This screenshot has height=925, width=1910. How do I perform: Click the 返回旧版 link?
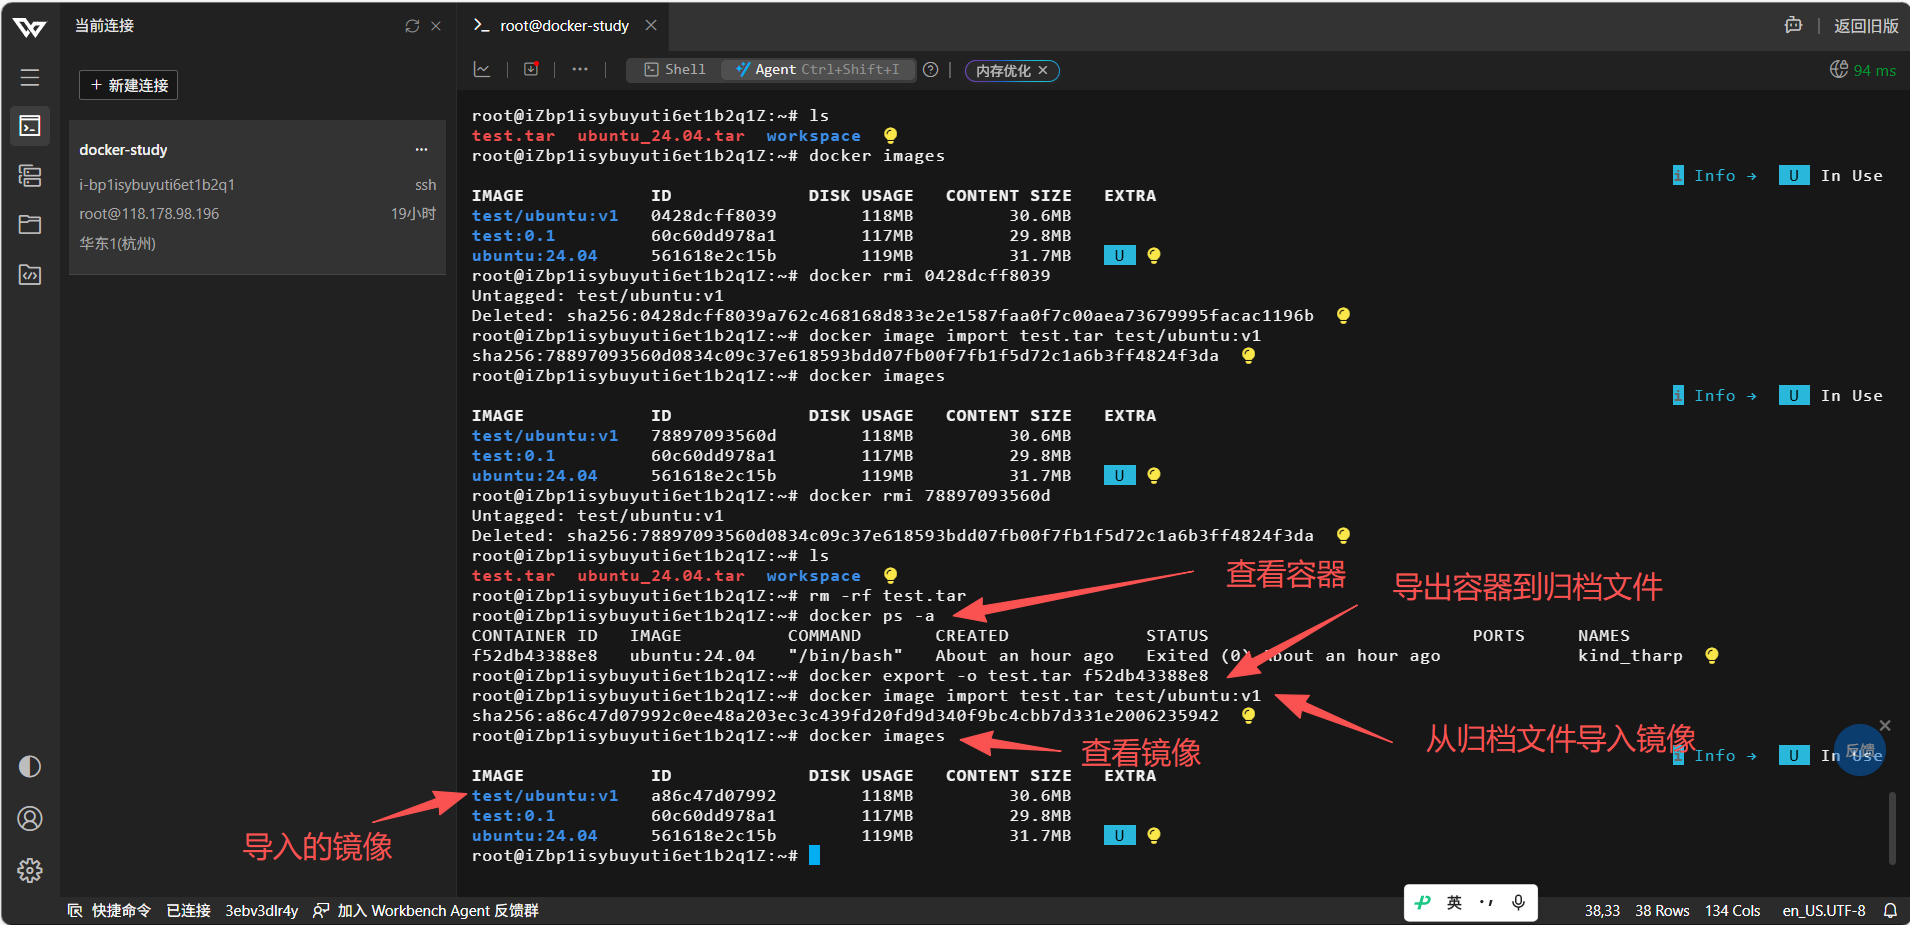point(1866,26)
